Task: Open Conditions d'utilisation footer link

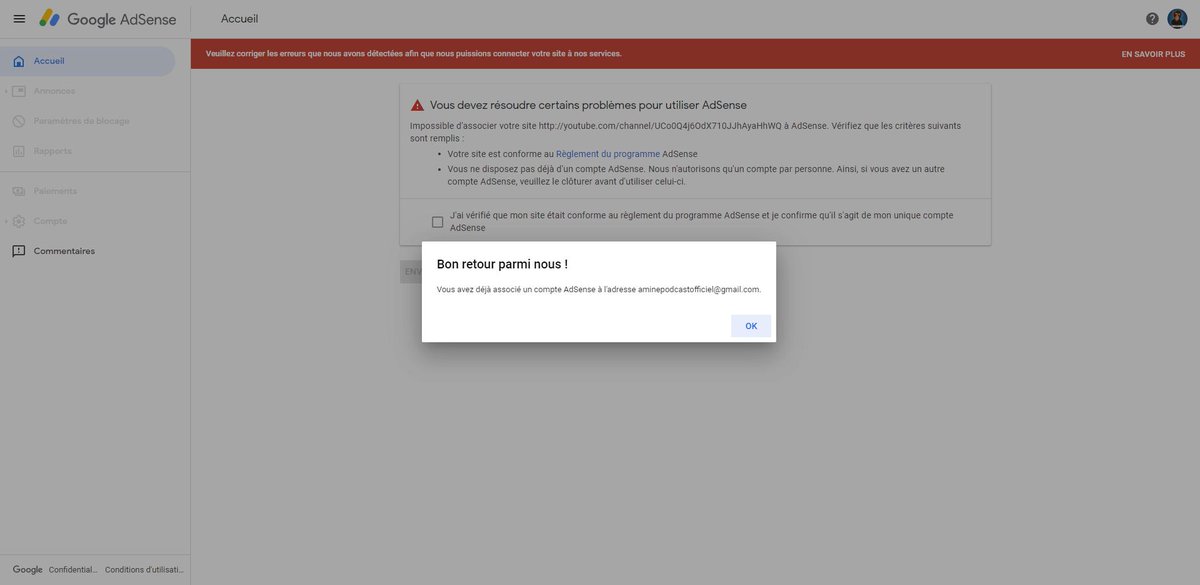Action: coord(145,570)
